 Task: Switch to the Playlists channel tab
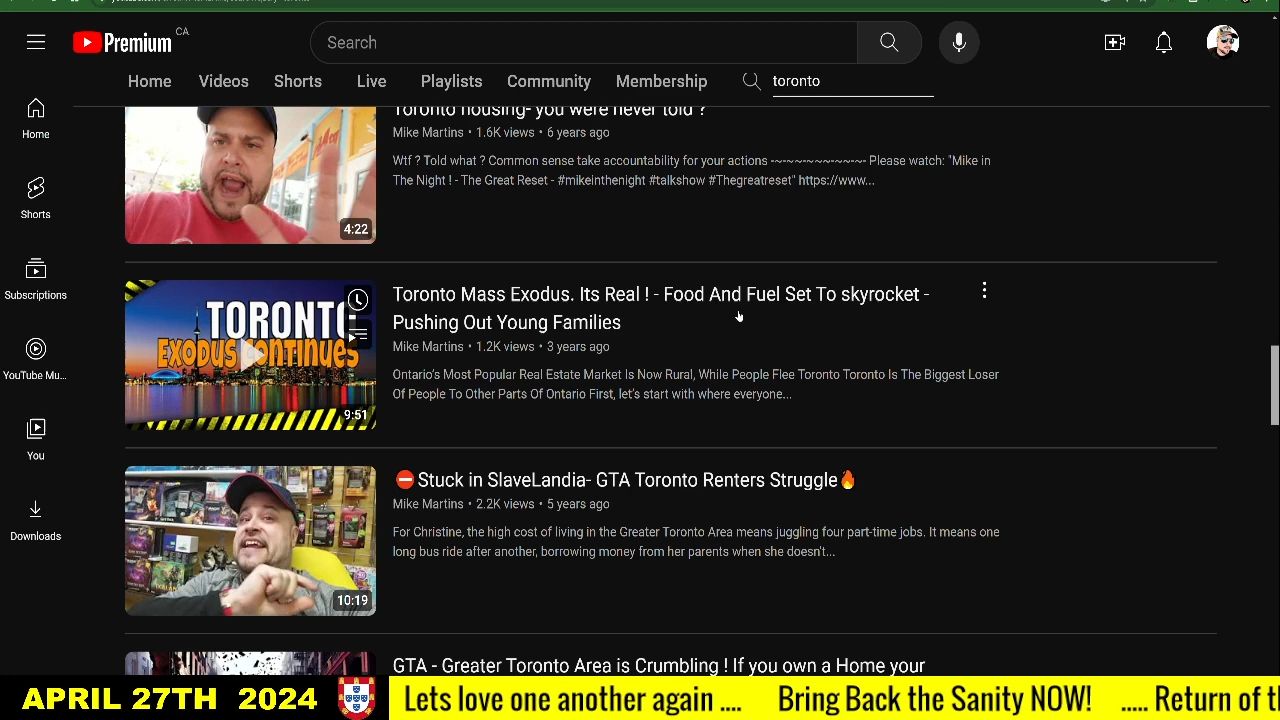pyautogui.click(x=451, y=81)
